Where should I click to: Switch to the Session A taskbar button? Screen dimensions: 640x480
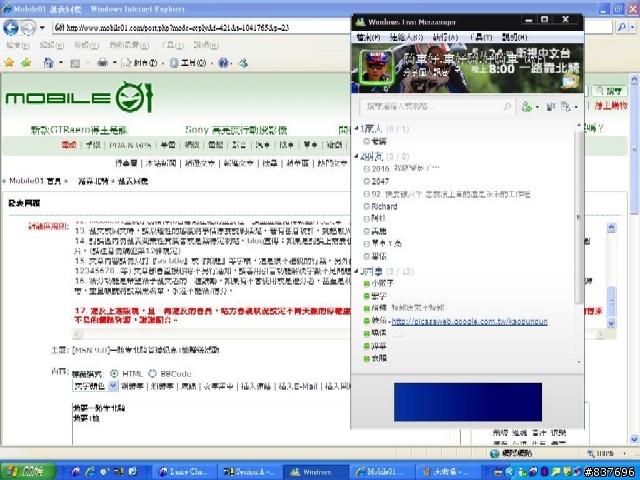(249, 471)
